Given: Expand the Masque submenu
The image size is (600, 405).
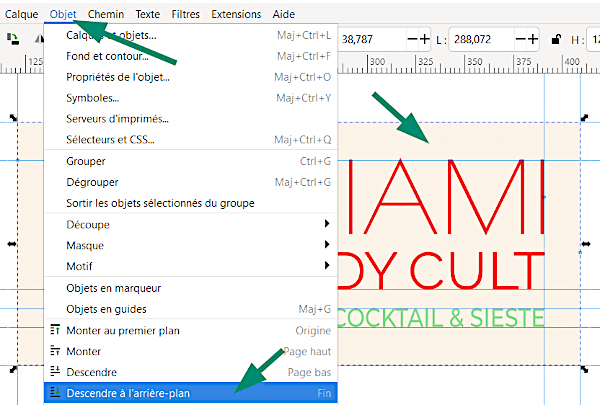Looking at the screenshot, I should coord(191,245).
